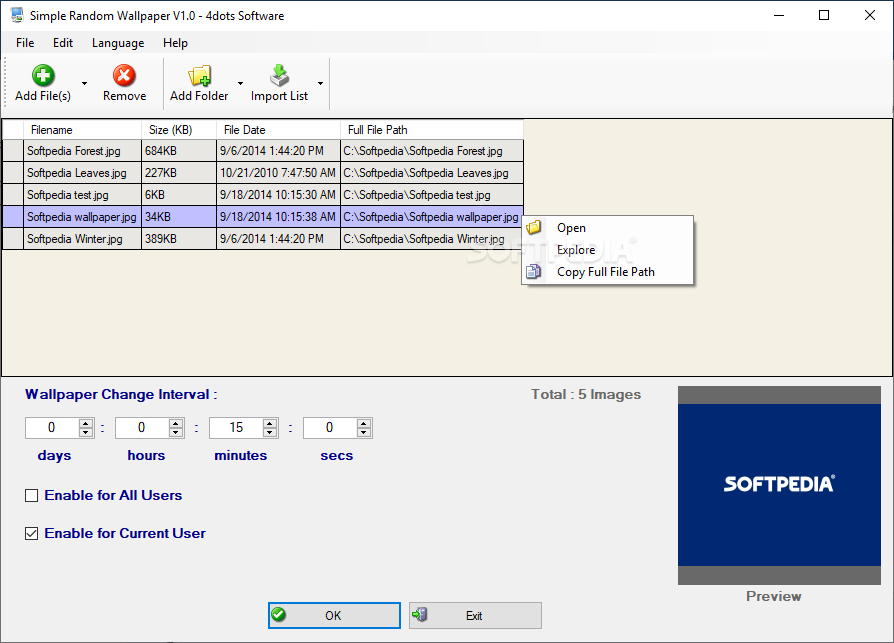Click date '10/21/2010 7:47:50 AM'
This screenshot has width=894, height=643.
pyautogui.click(x=278, y=173)
